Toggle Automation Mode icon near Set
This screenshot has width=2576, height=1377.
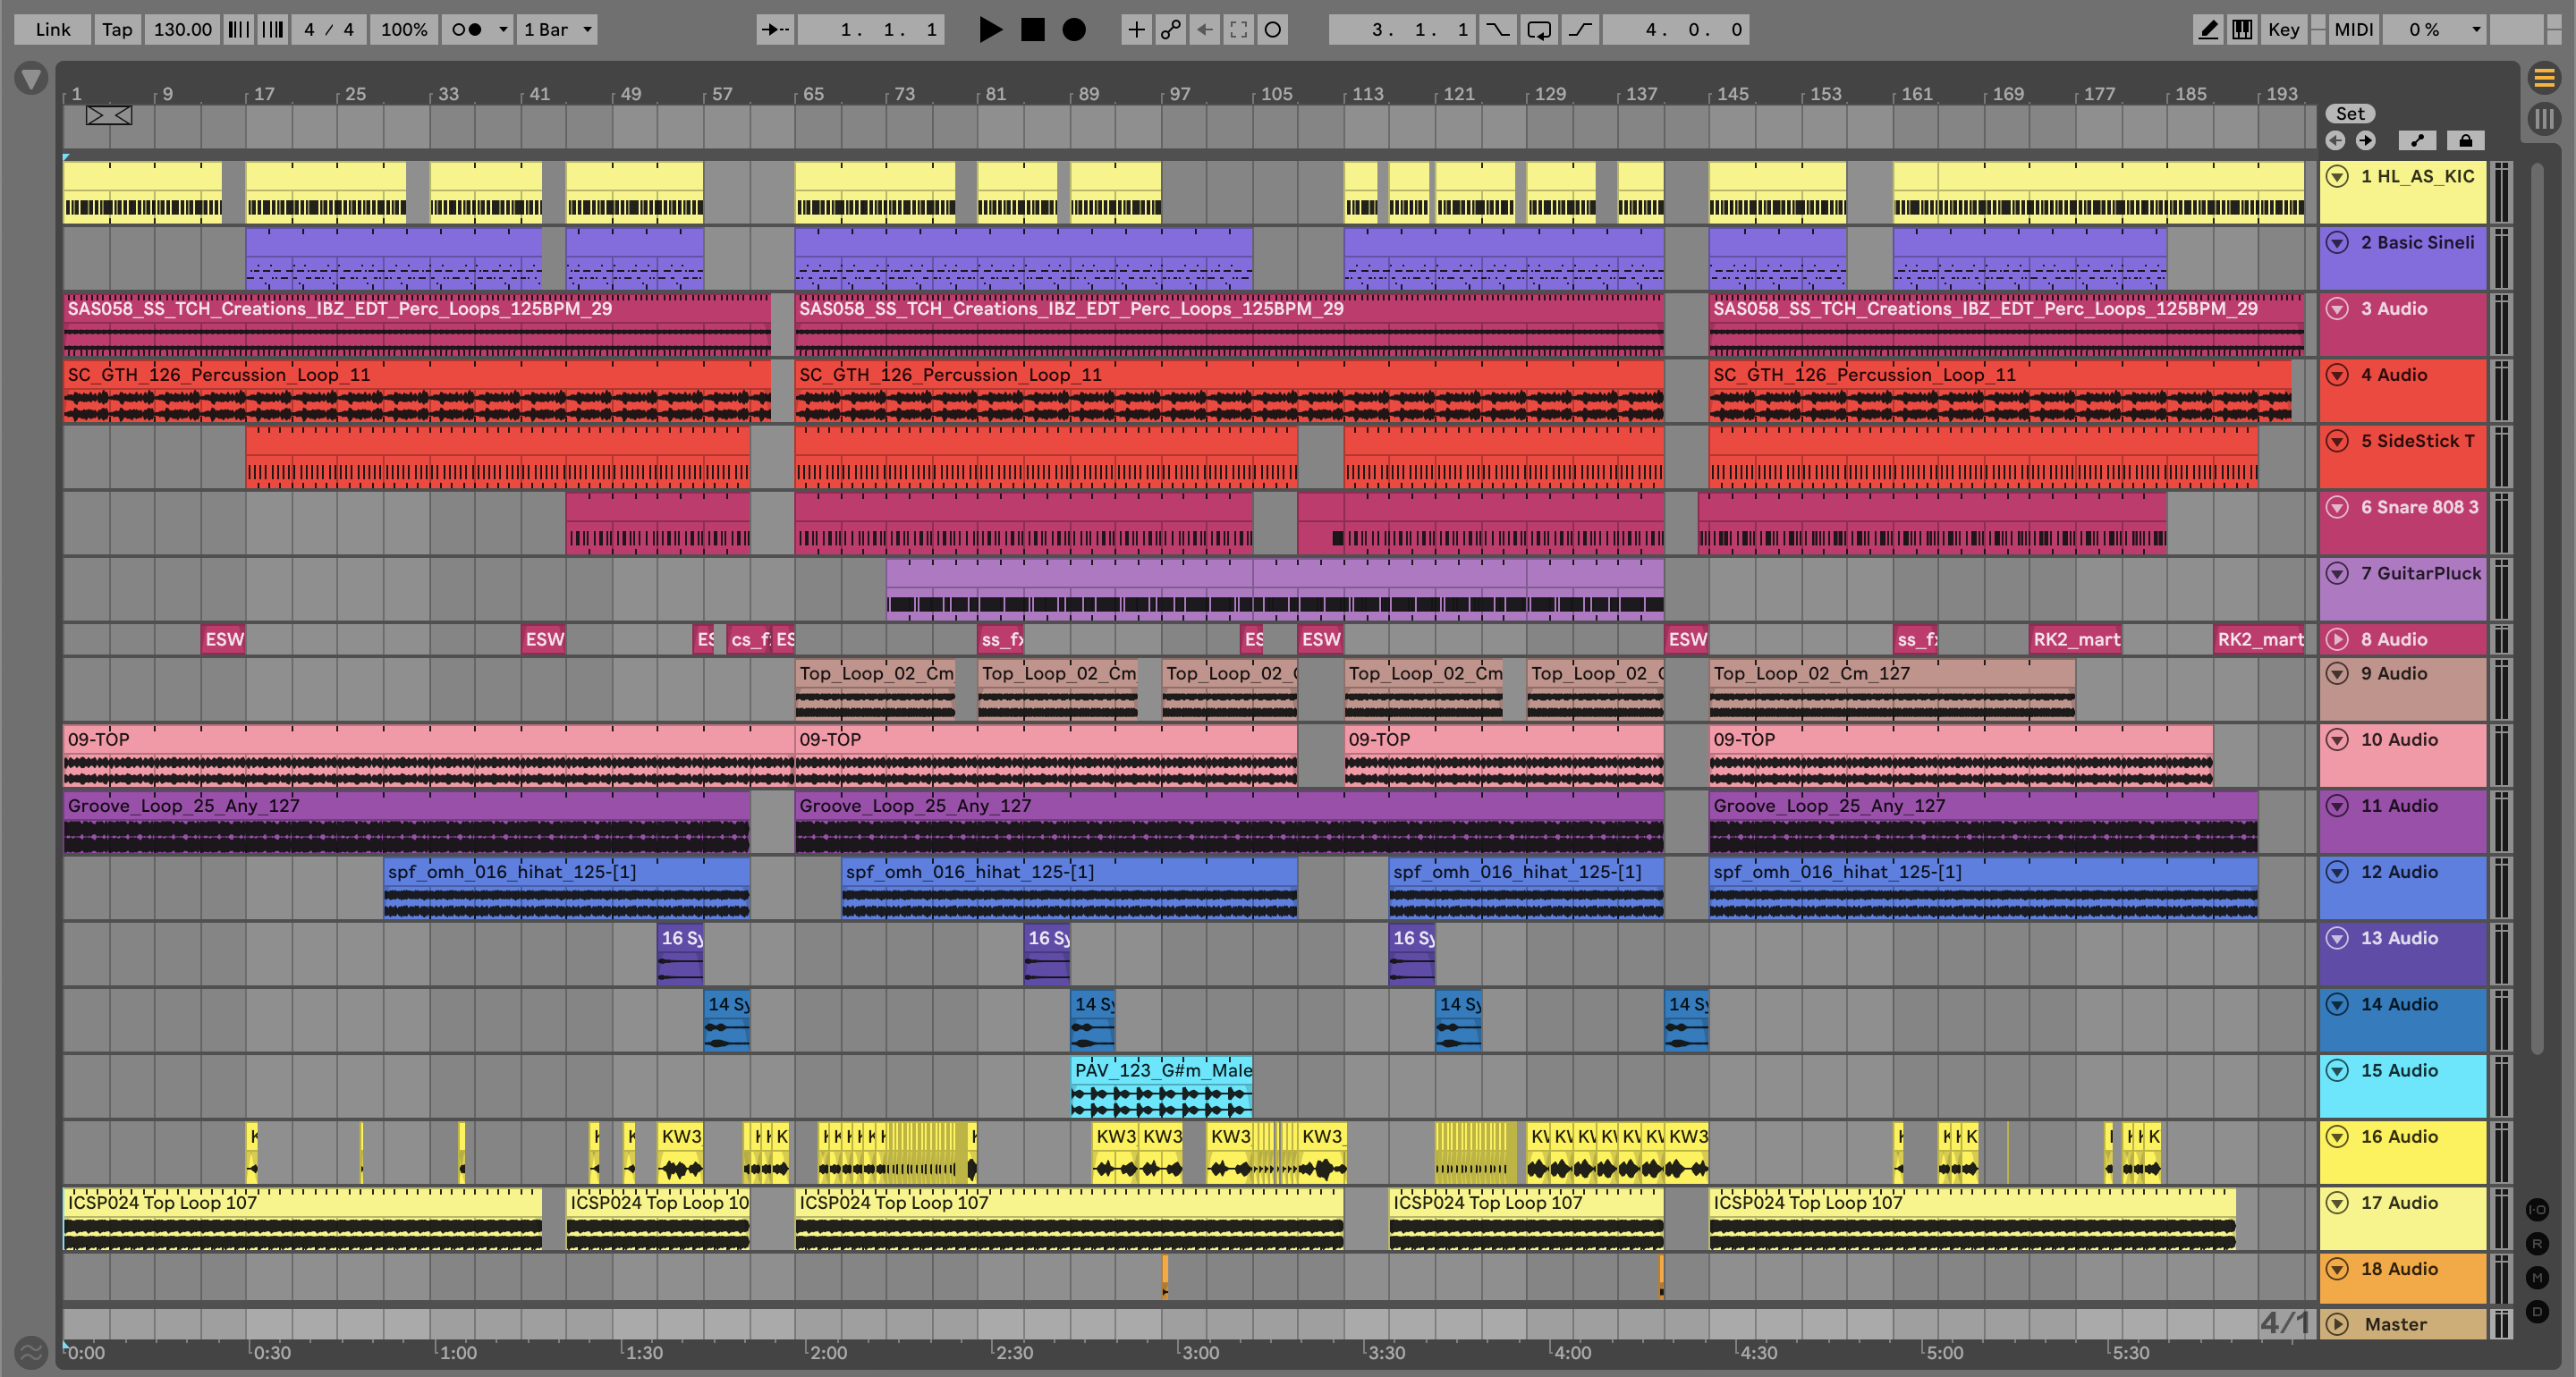click(2417, 140)
